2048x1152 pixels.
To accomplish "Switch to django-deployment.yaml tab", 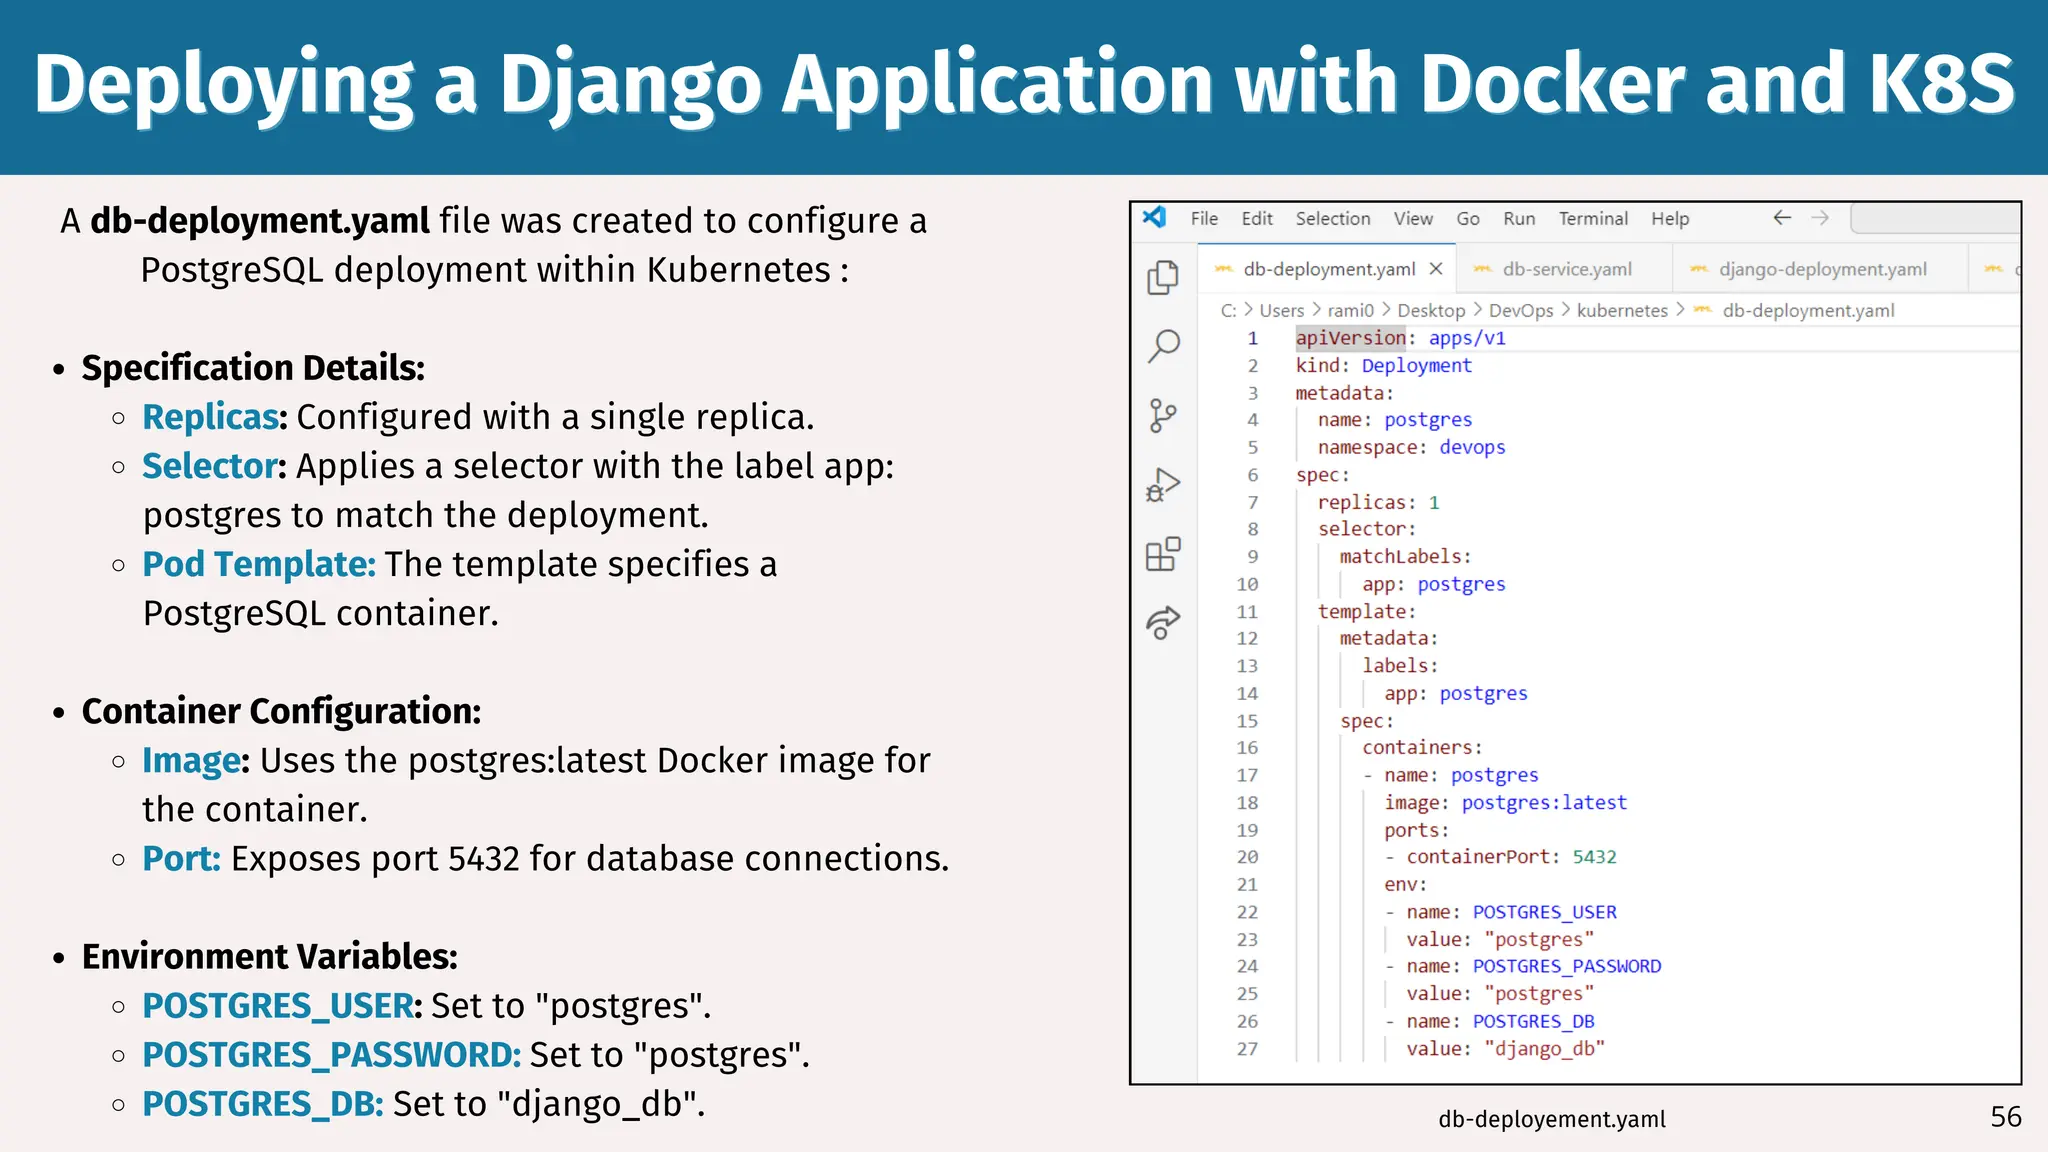I will (x=1822, y=269).
